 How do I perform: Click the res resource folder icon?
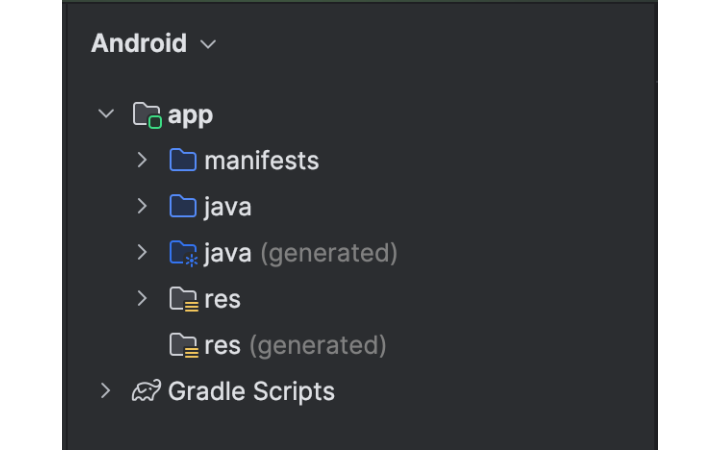point(183,299)
